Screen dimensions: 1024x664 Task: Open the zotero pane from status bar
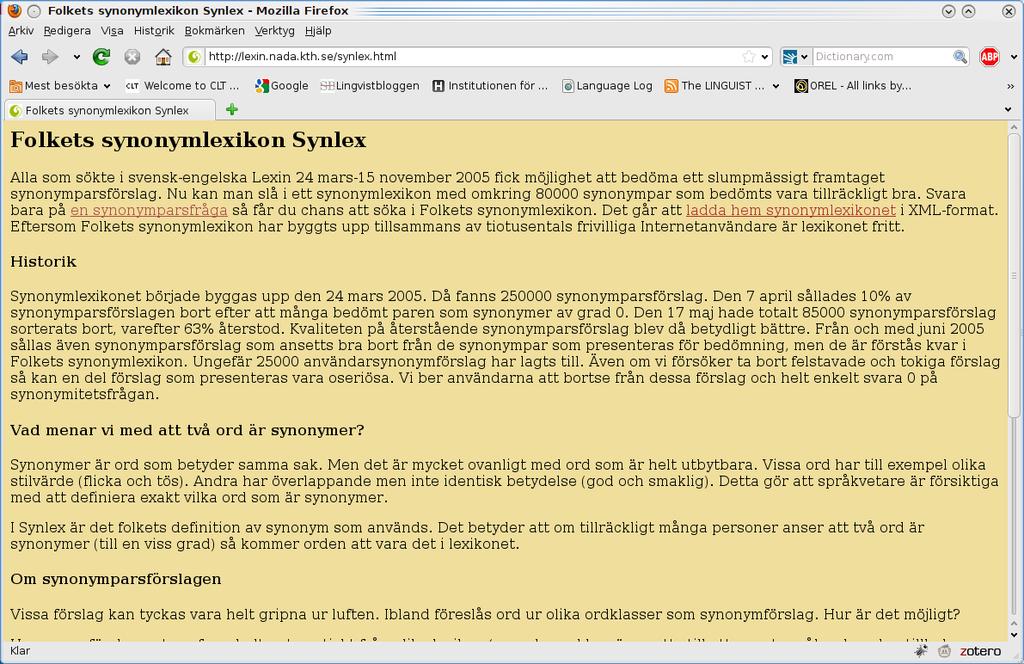click(980, 651)
